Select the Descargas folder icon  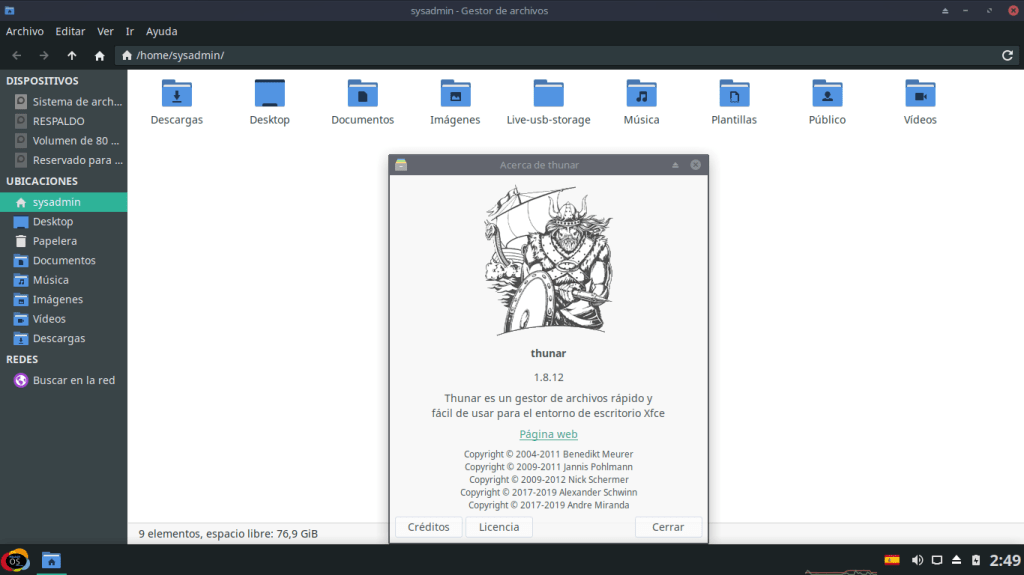tap(177, 95)
